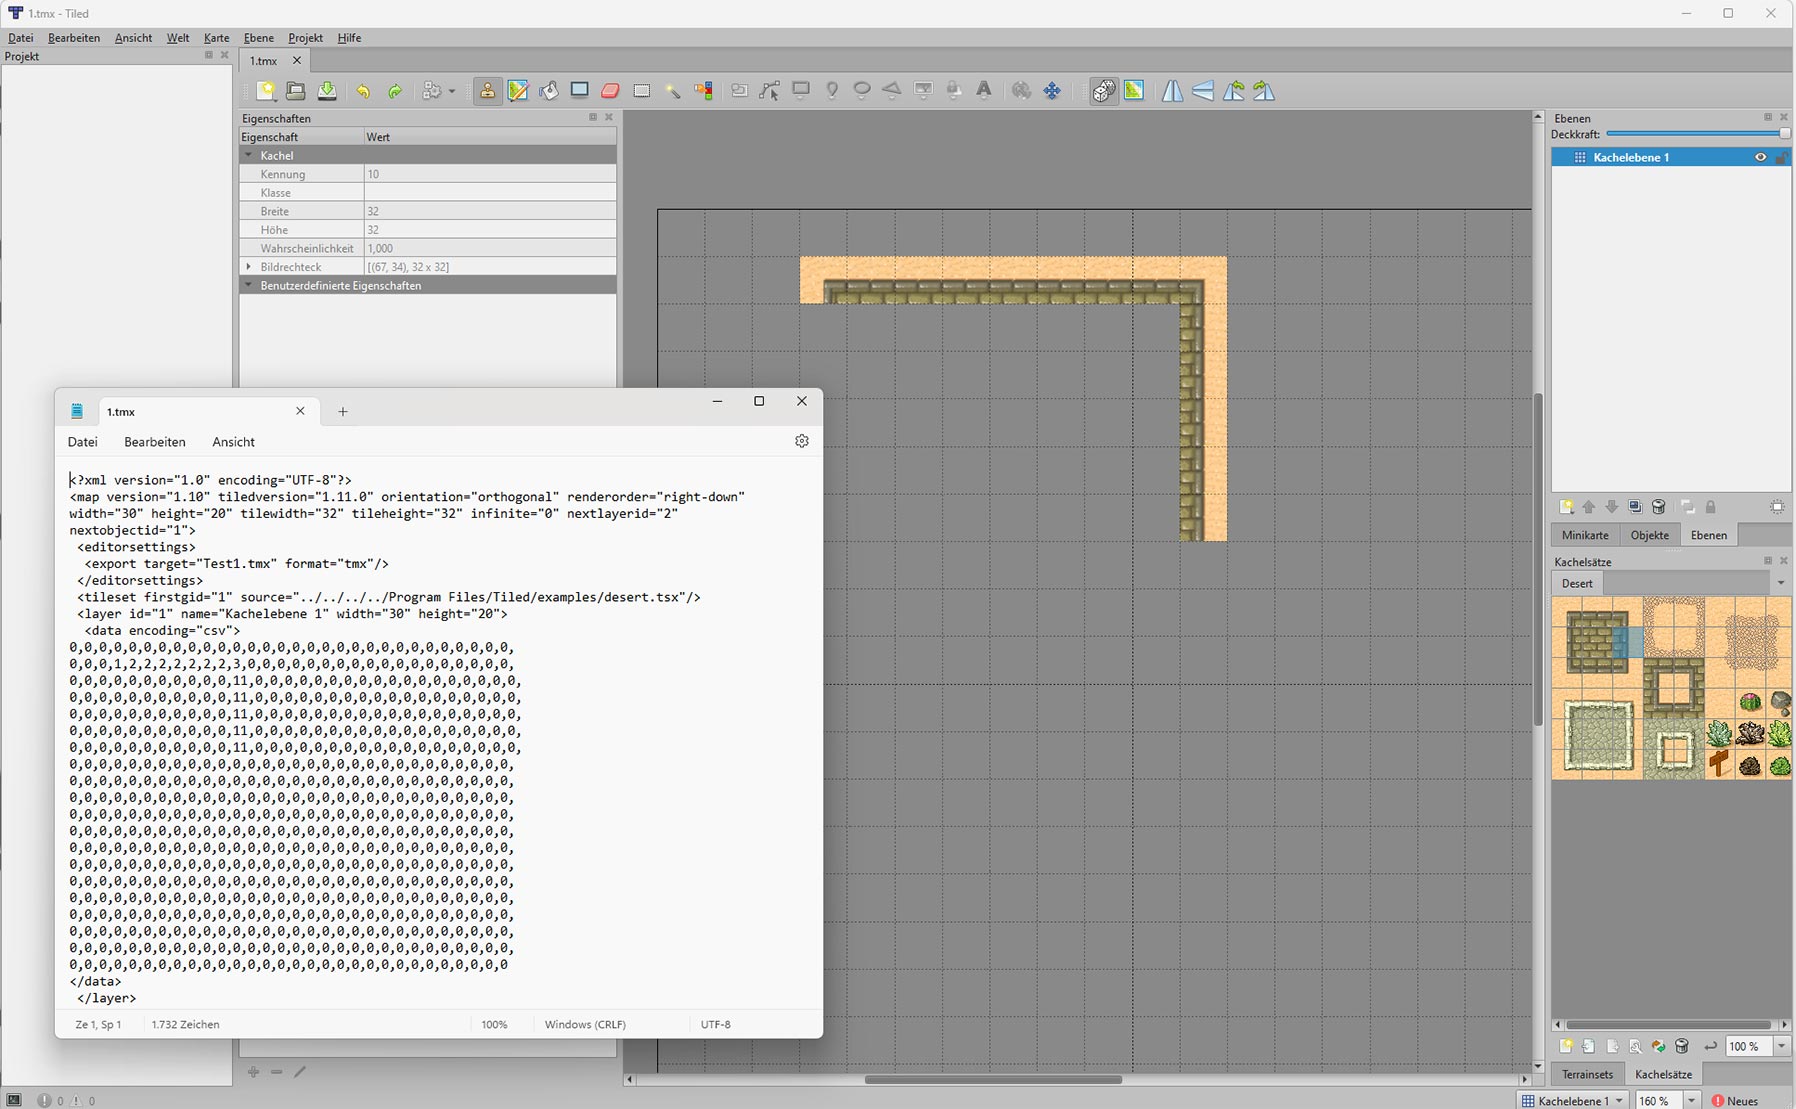Close the 1.tmx tab in Notepad
1796x1109 pixels.
300,411
